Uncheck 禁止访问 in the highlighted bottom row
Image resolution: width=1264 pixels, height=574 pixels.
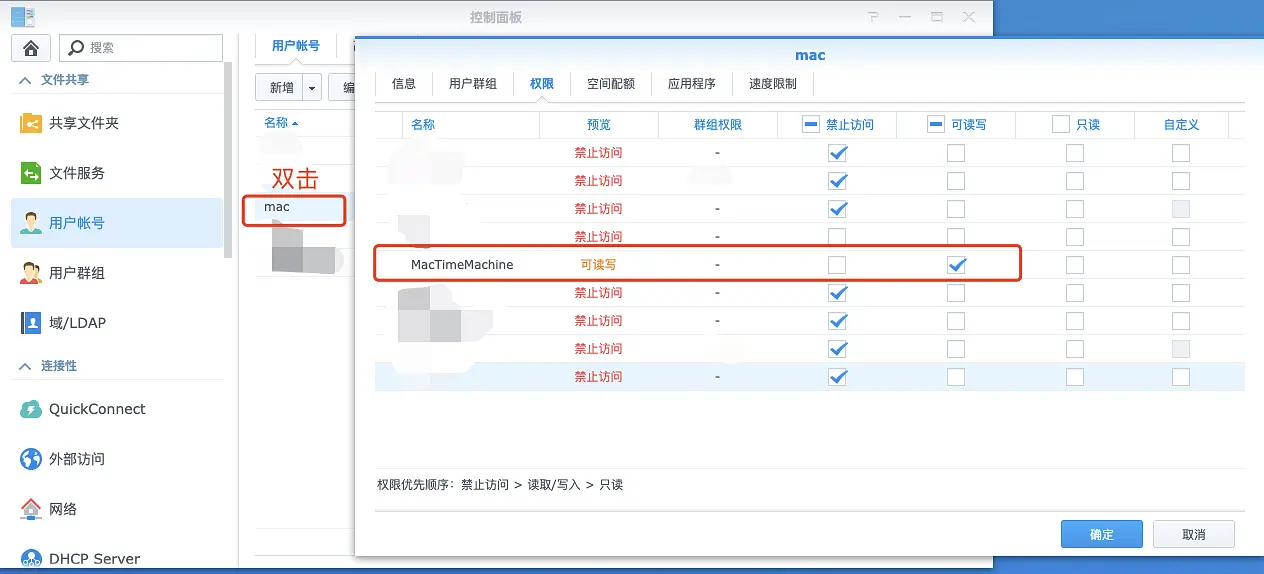tap(837, 377)
